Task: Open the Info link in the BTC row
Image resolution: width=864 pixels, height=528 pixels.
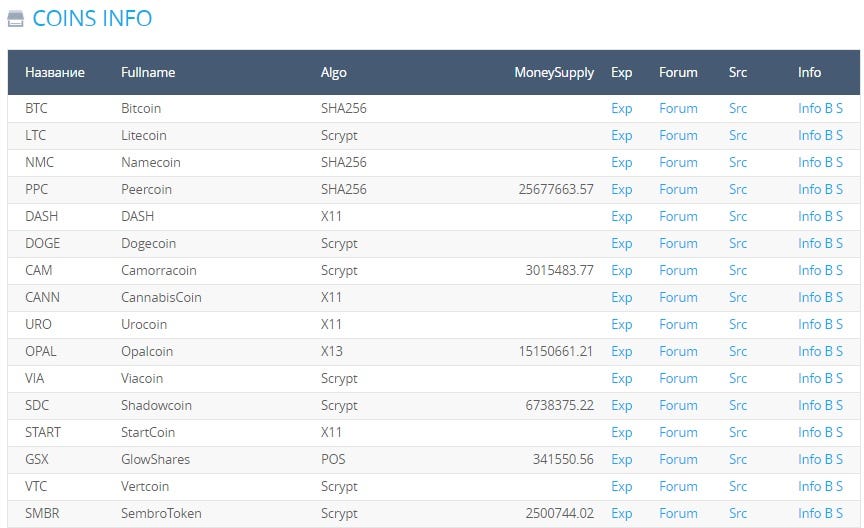Action: point(809,109)
